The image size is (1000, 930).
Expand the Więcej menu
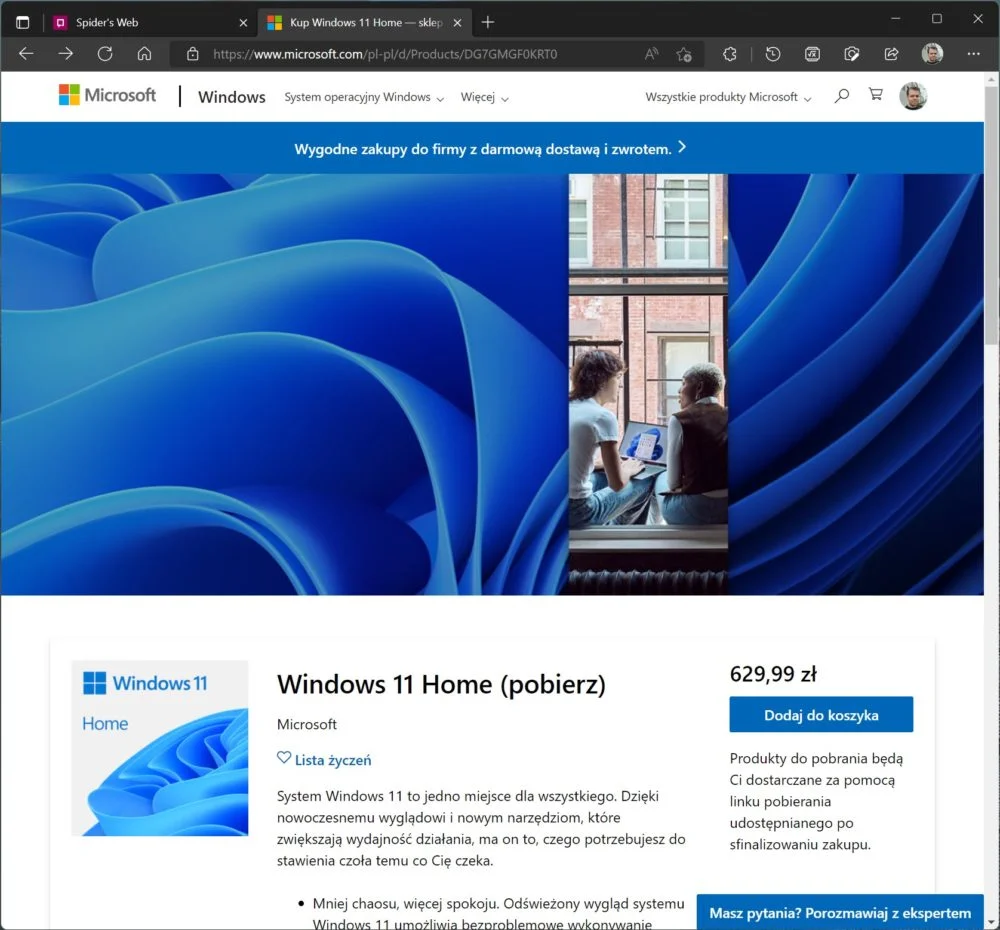click(485, 98)
